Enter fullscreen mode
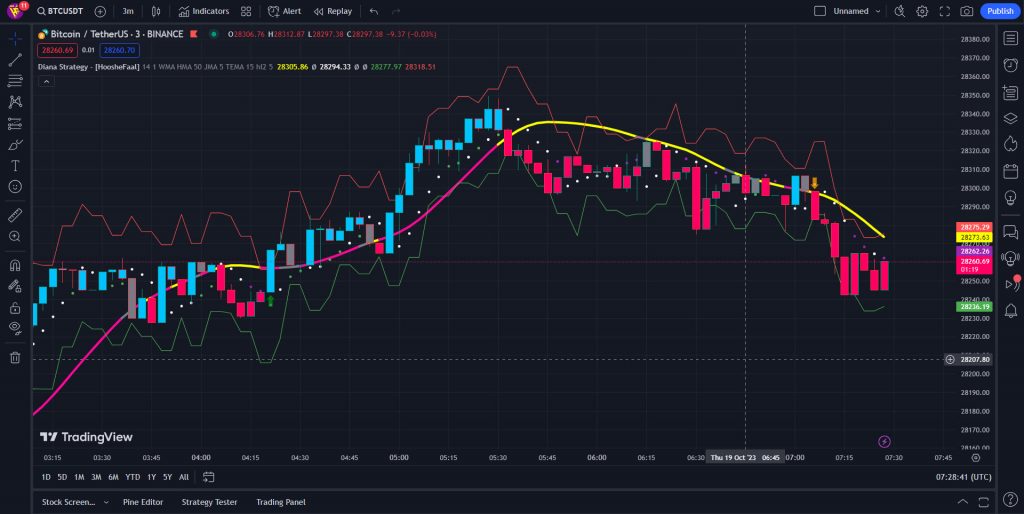 [944, 11]
